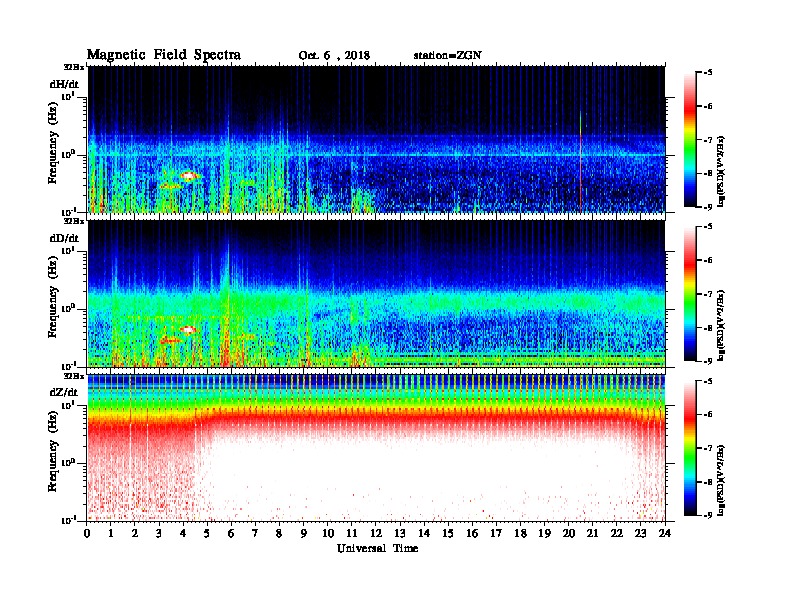
Task: Click hour "17" on the Universal Time axis
Action: pyautogui.click(x=497, y=533)
